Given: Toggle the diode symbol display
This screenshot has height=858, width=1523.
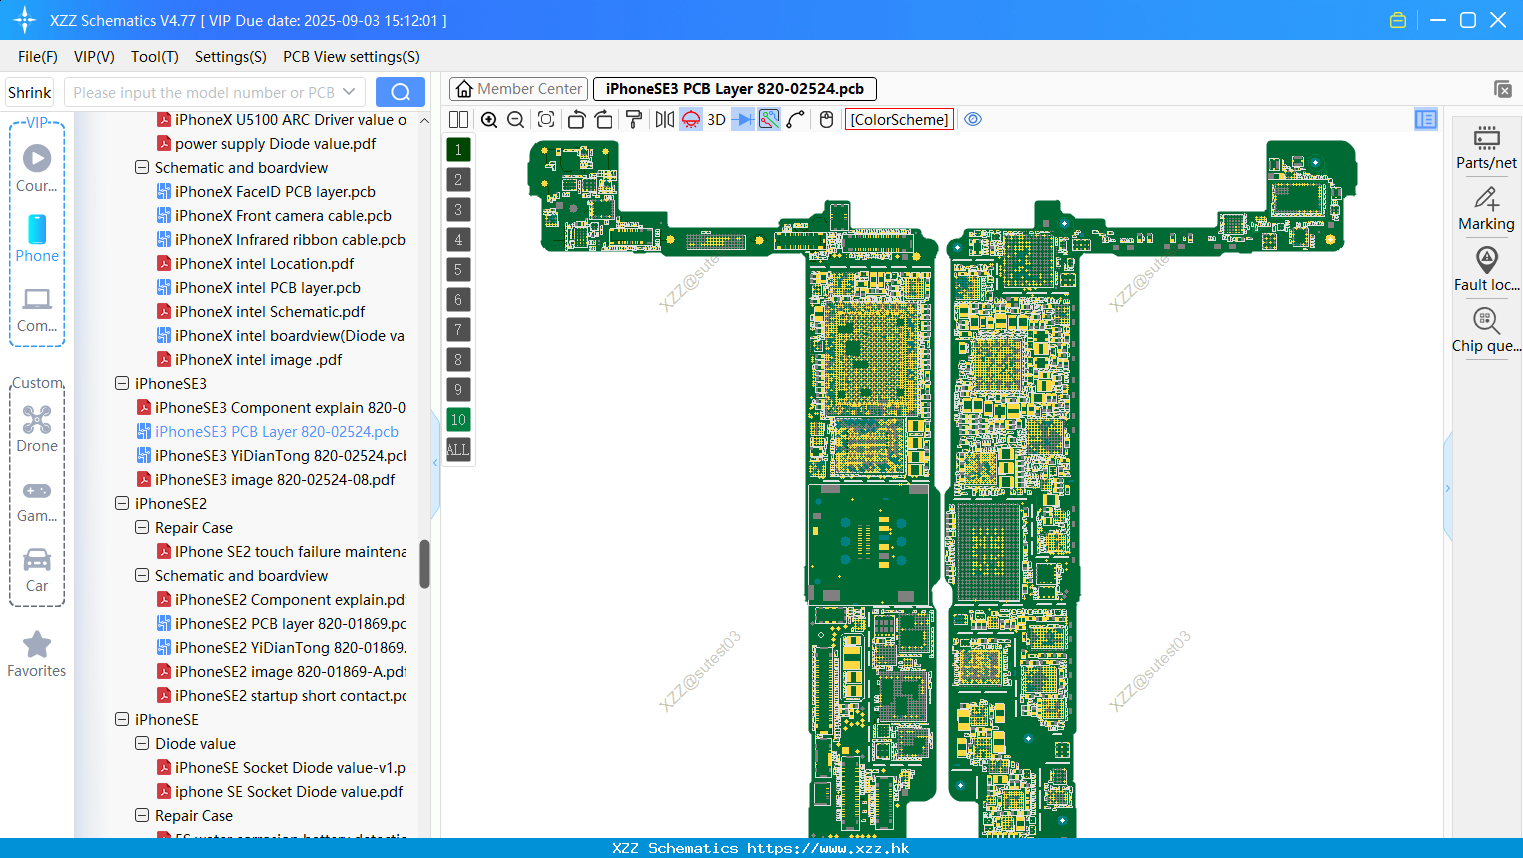Looking at the screenshot, I should point(743,119).
